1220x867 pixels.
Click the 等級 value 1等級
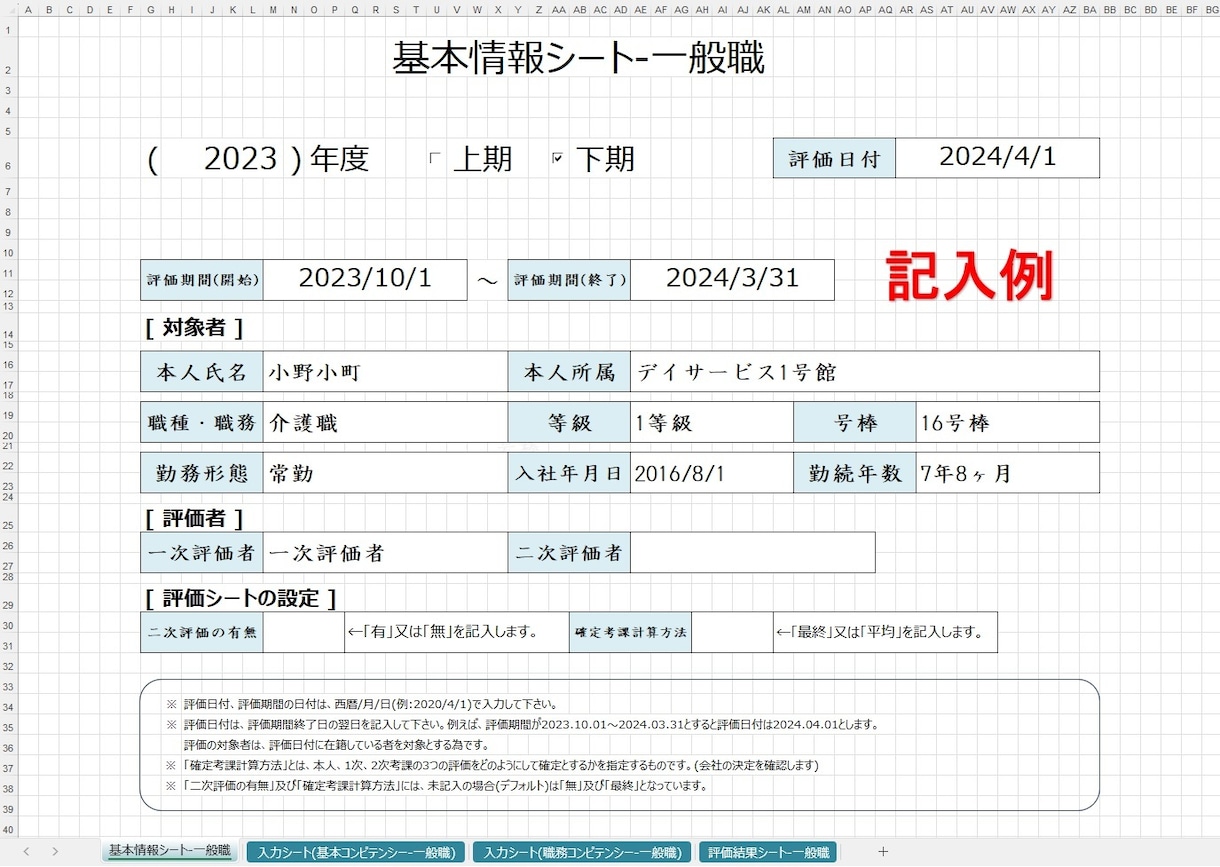point(712,422)
